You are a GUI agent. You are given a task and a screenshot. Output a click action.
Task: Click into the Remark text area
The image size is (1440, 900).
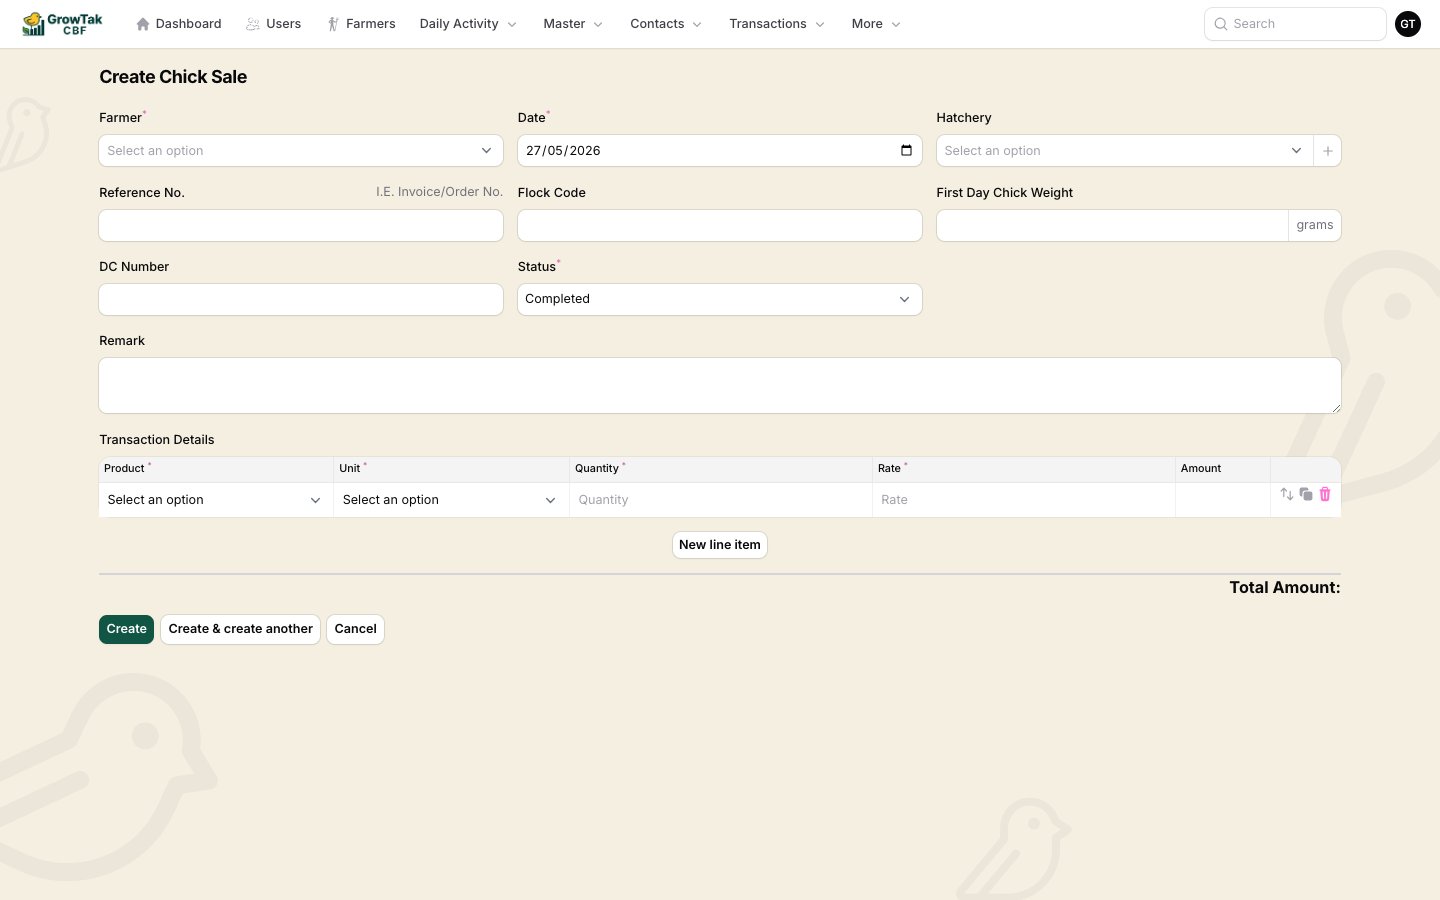tap(720, 386)
